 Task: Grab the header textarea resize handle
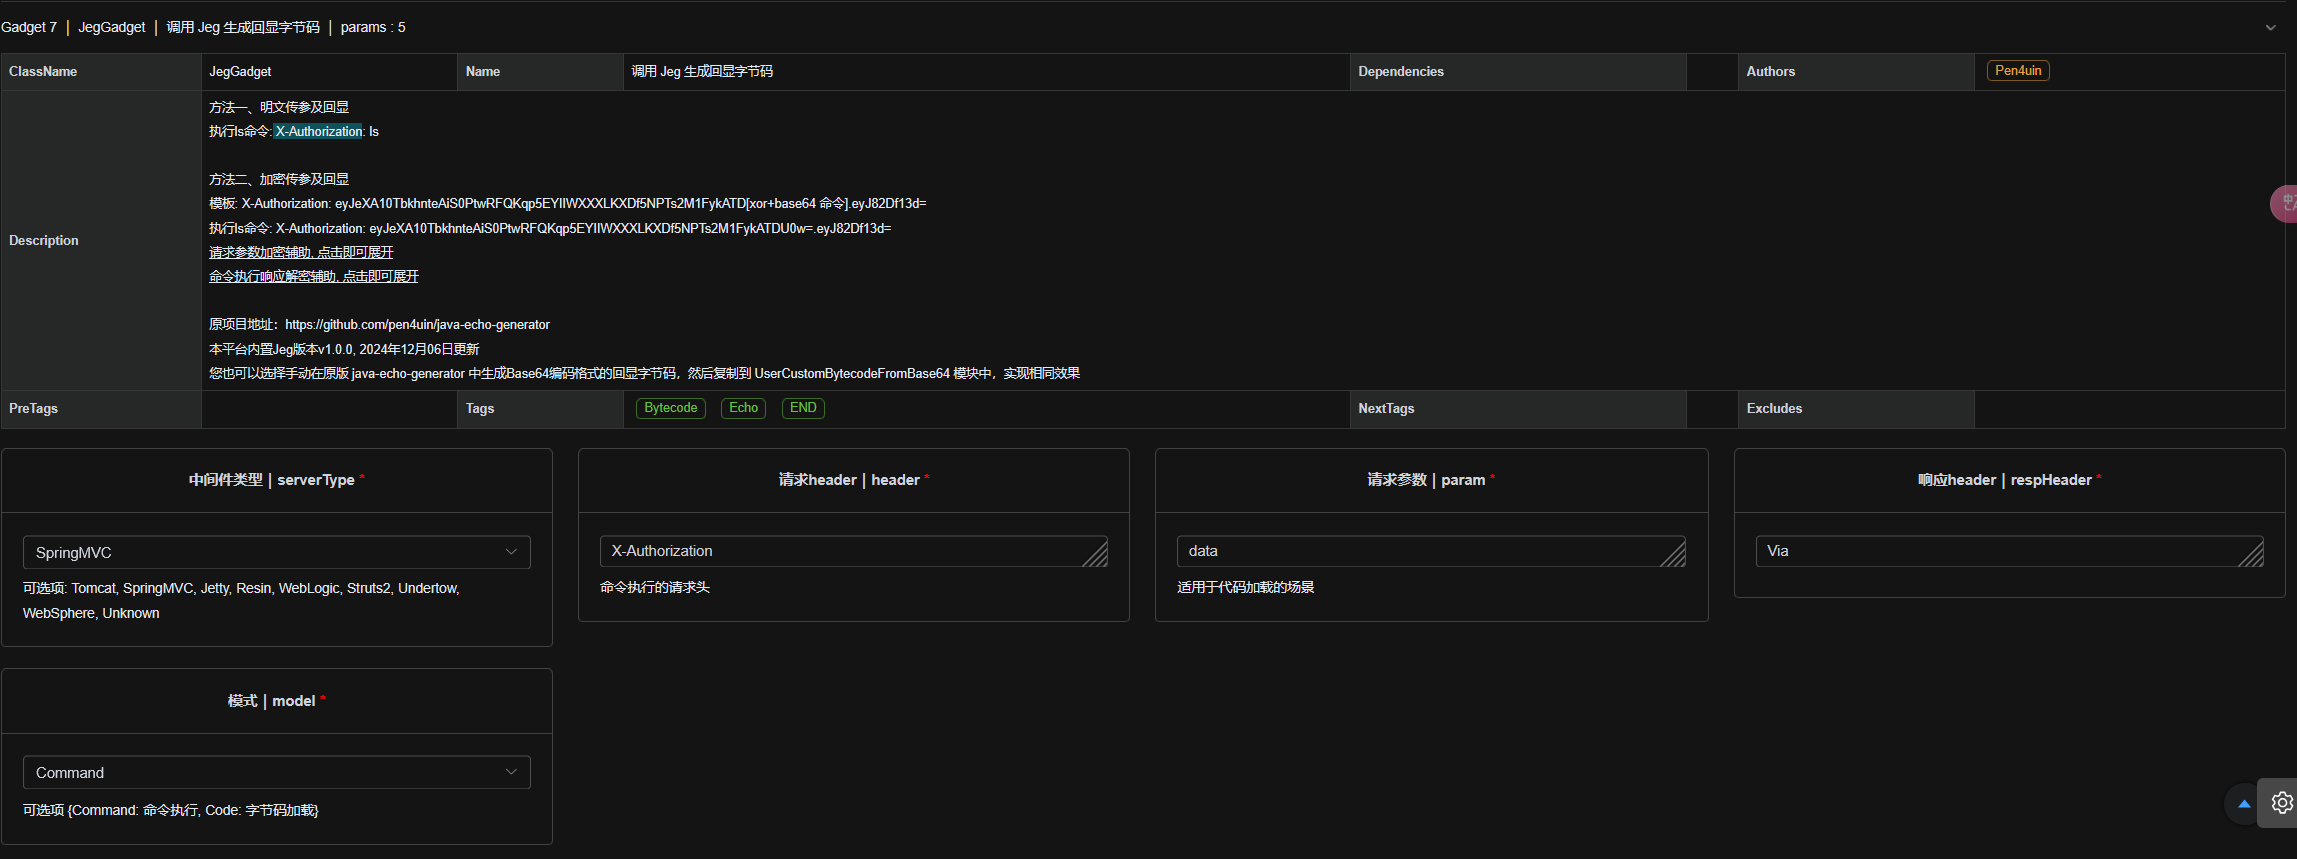pyautogui.click(x=1097, y=555)
